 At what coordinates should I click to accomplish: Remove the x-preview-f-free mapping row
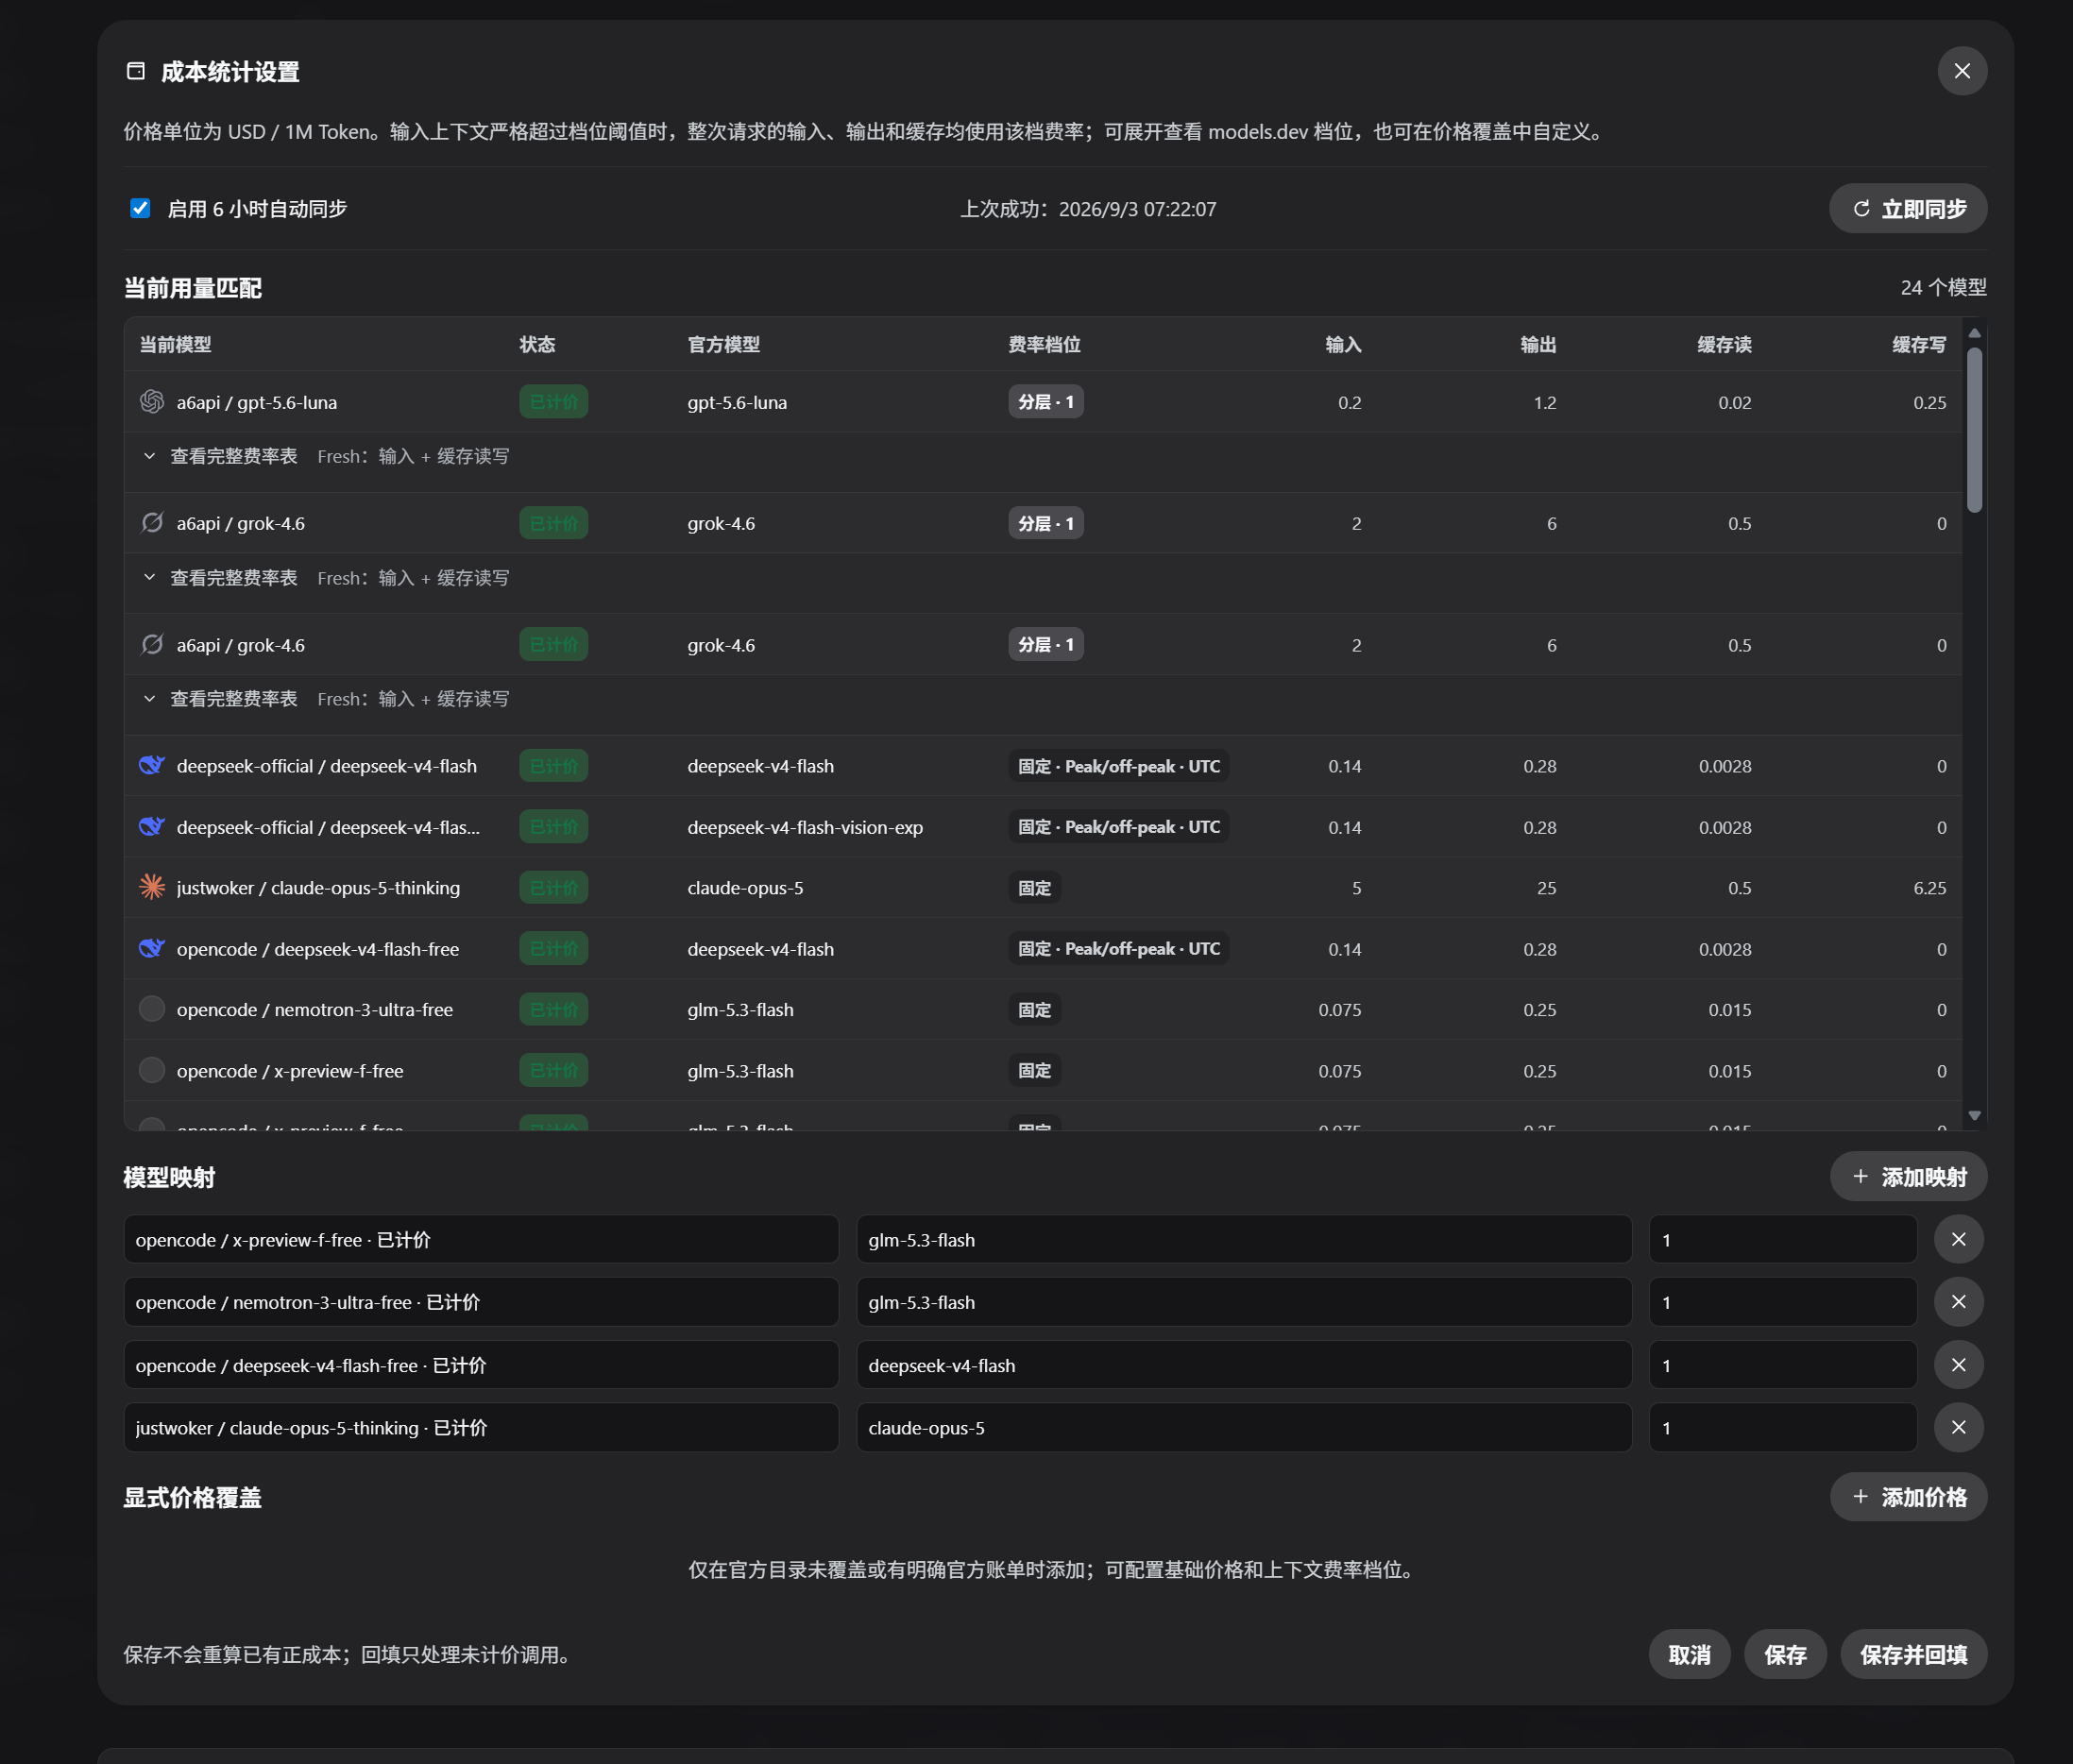coord(1958,1240)
